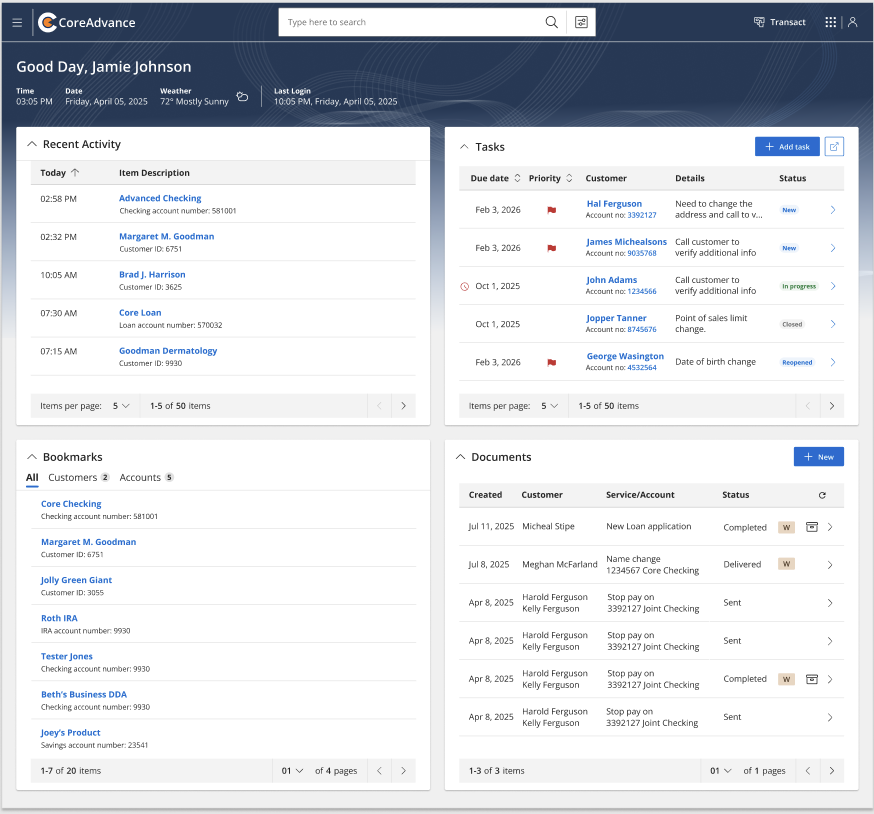Screen dimensions: 874x814
Task: Go to next page of Tasks
Action: tap(832, 406)
